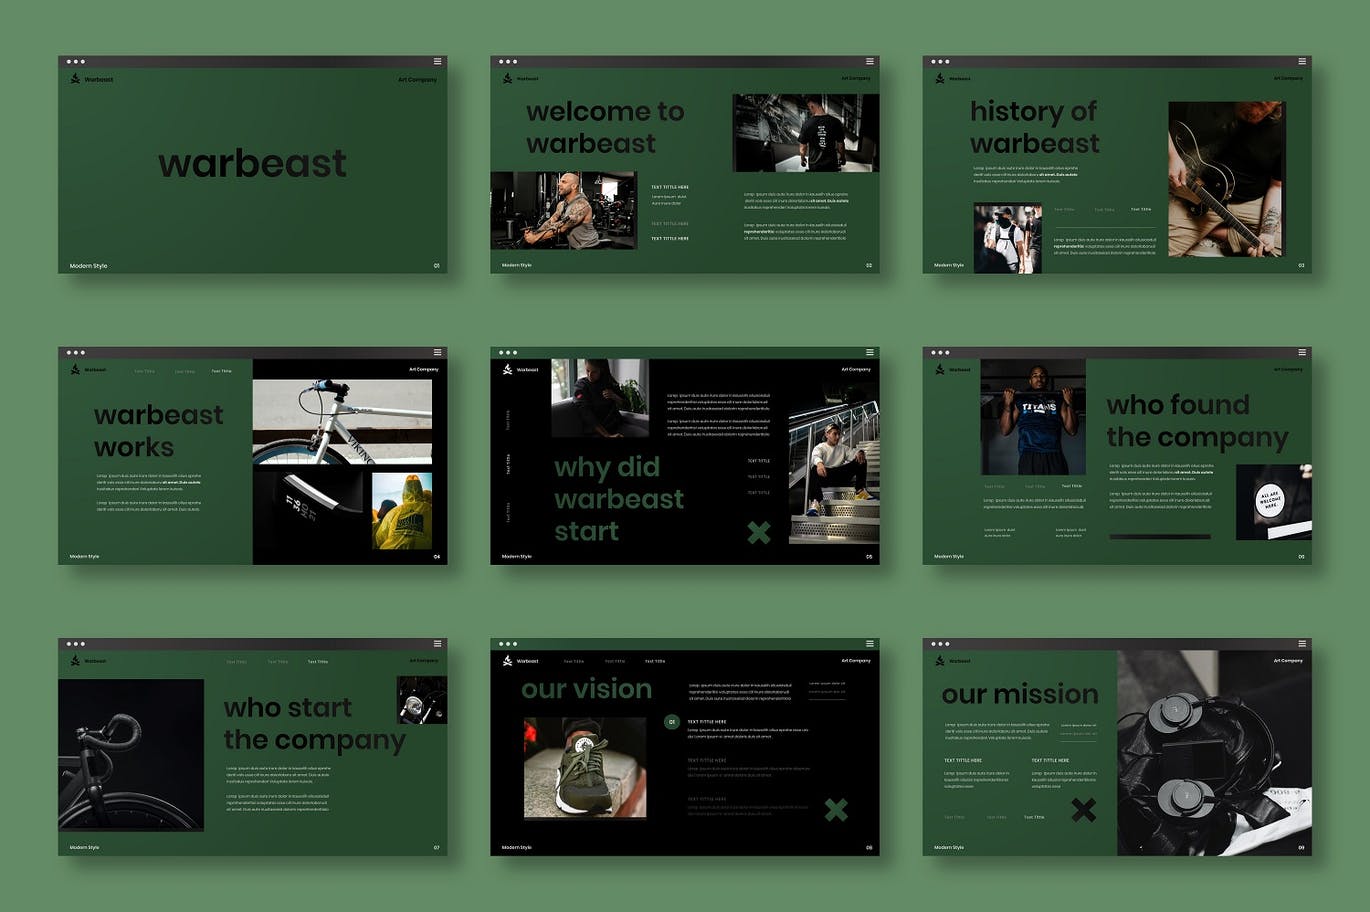Click the green X icon on 'our vision' slide
This screenshot has height=912, width=1370.
[835, 809]
